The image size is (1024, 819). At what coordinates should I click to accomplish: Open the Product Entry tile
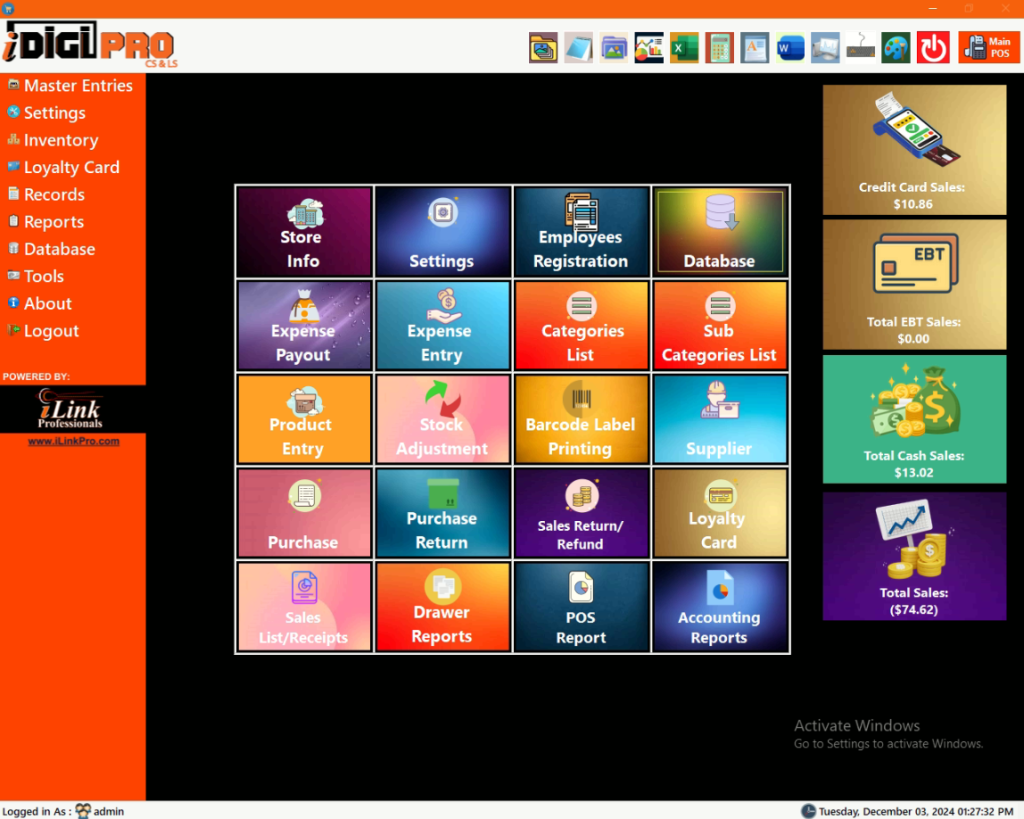304,419
